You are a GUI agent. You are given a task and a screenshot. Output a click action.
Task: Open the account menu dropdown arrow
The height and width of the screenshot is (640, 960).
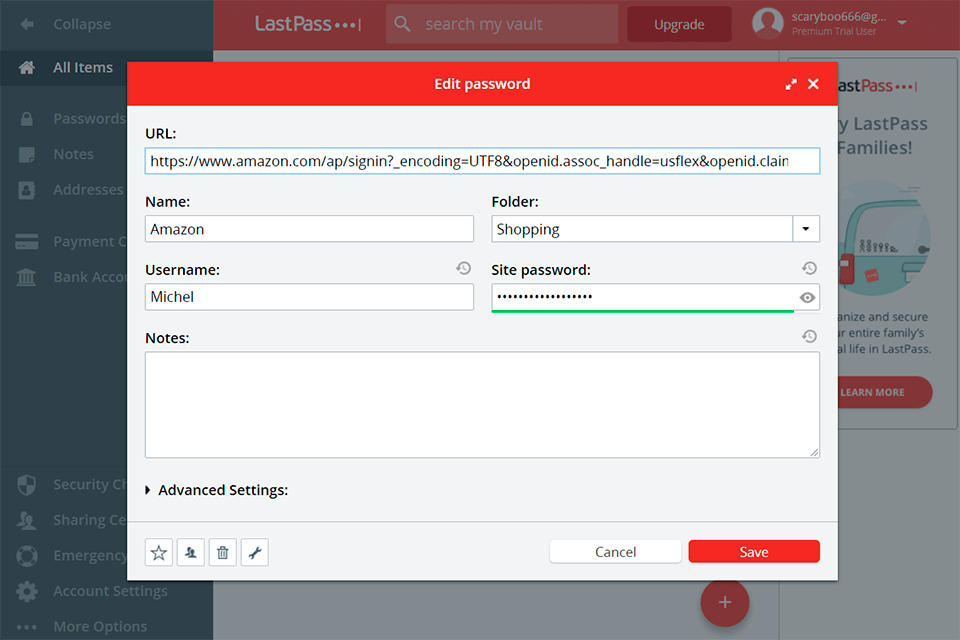tap(902, 22)
